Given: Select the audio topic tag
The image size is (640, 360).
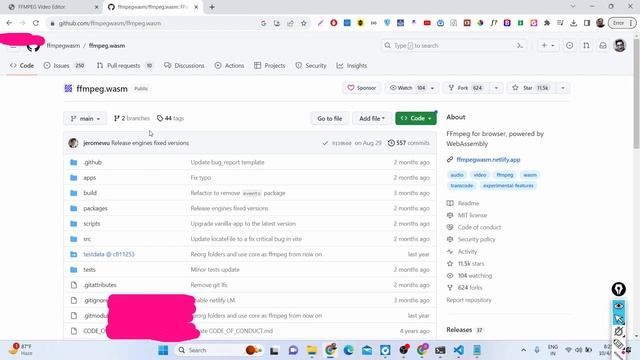Looking at the screenshot, I should pos(457,175).
